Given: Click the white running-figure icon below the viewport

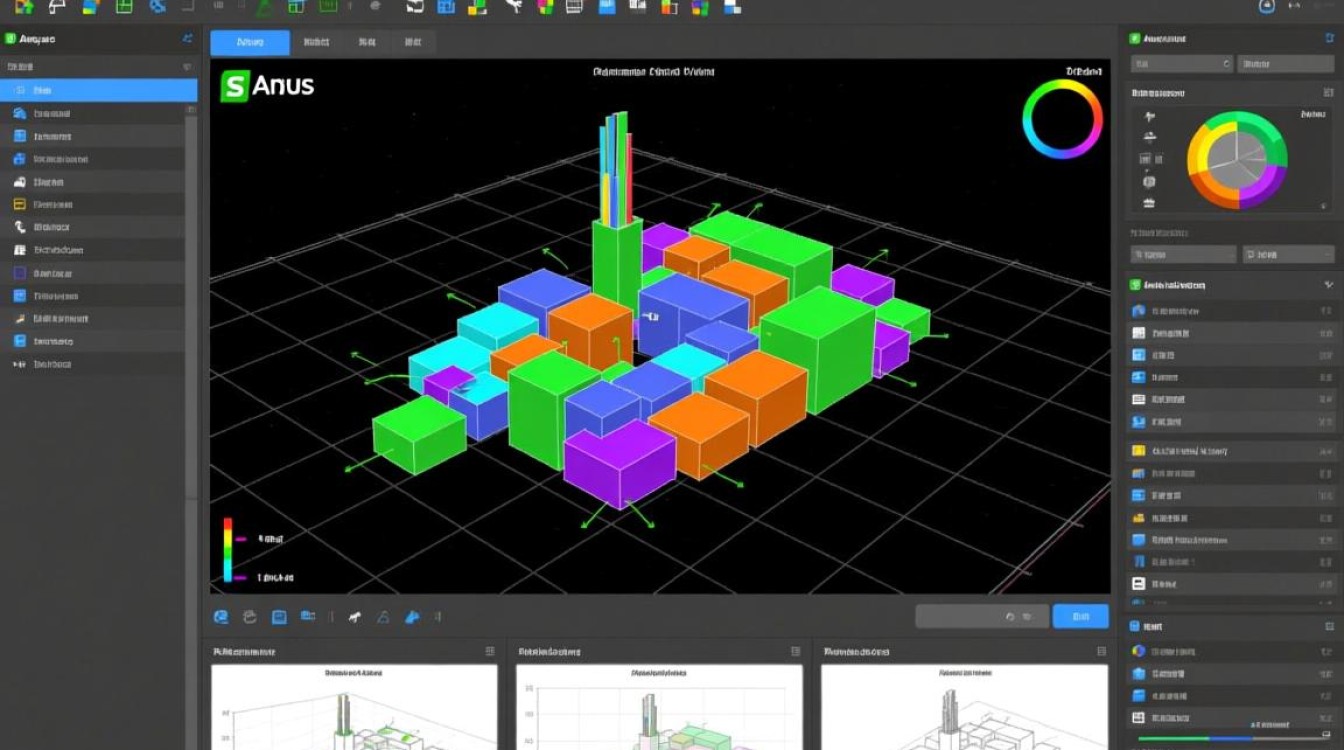Looking at the screenshot, I should [354, 617].
